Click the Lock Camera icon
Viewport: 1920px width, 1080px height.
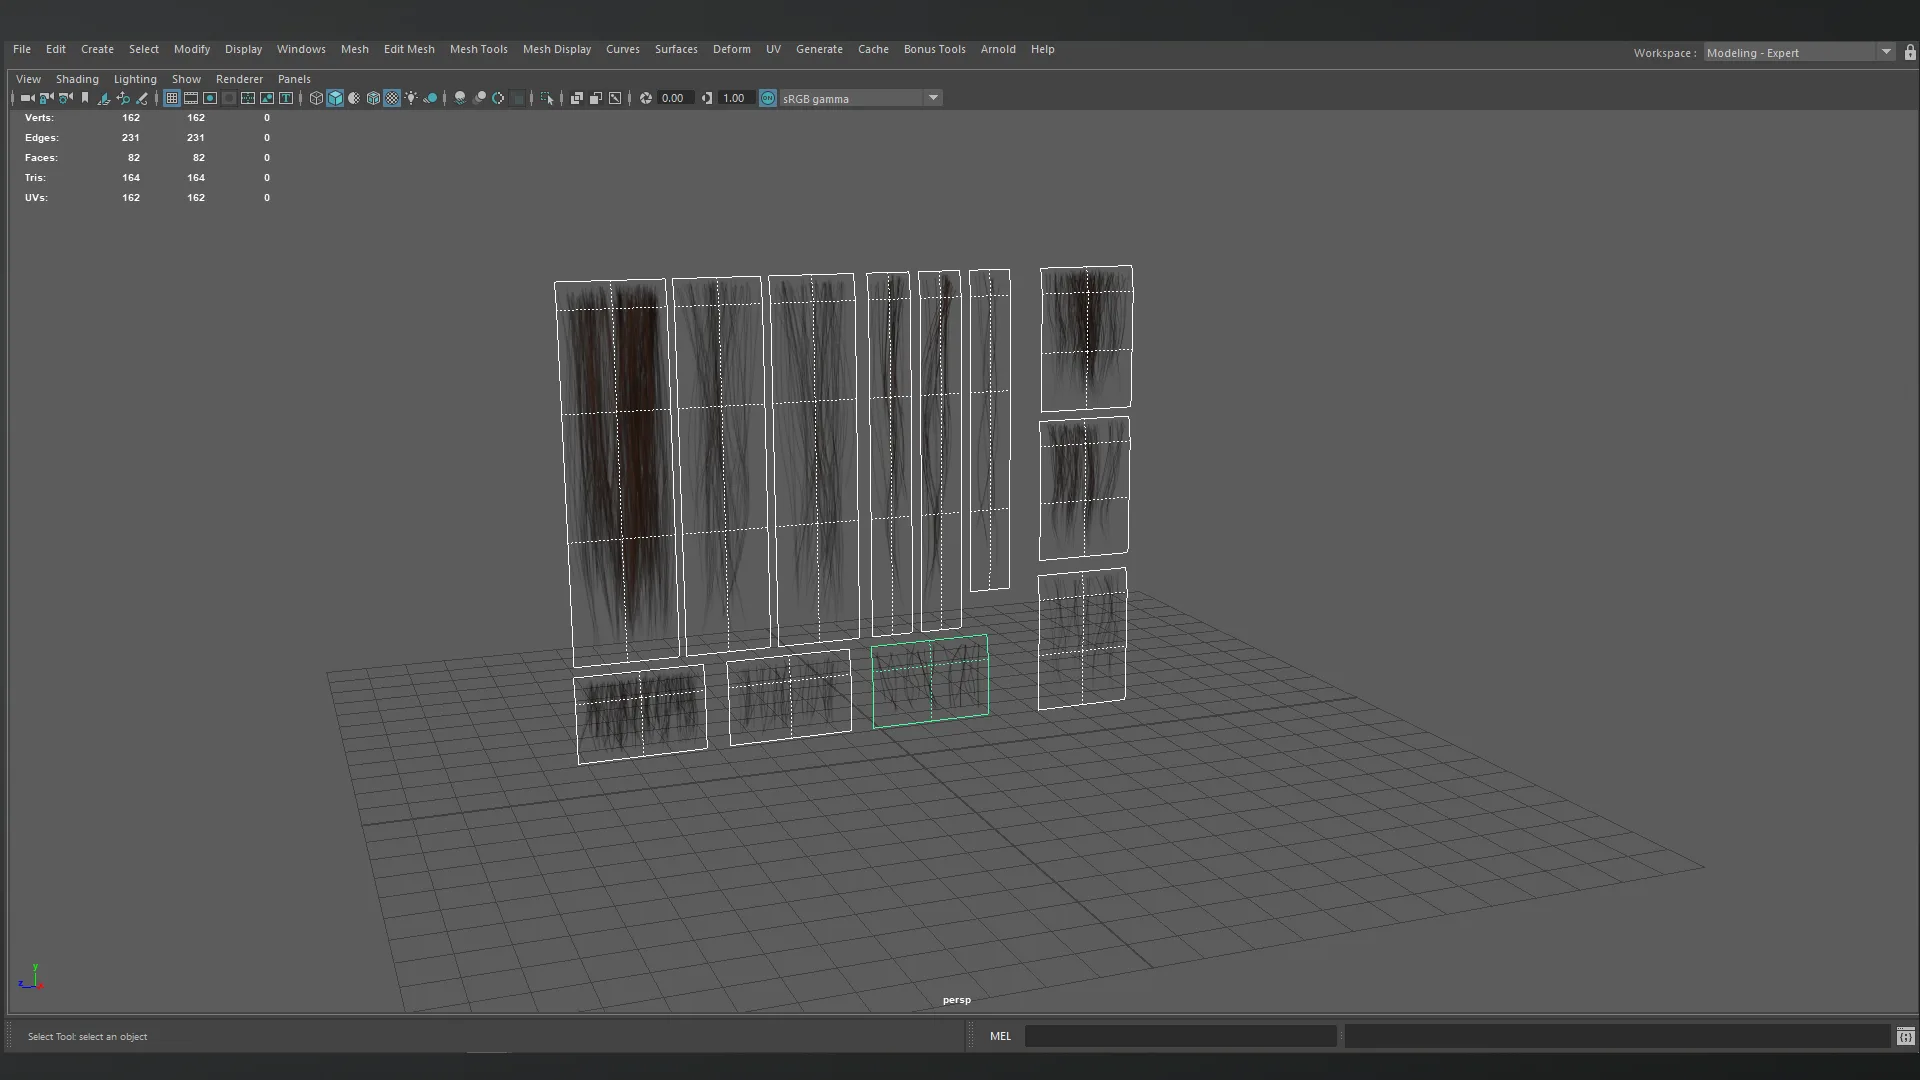46,98
